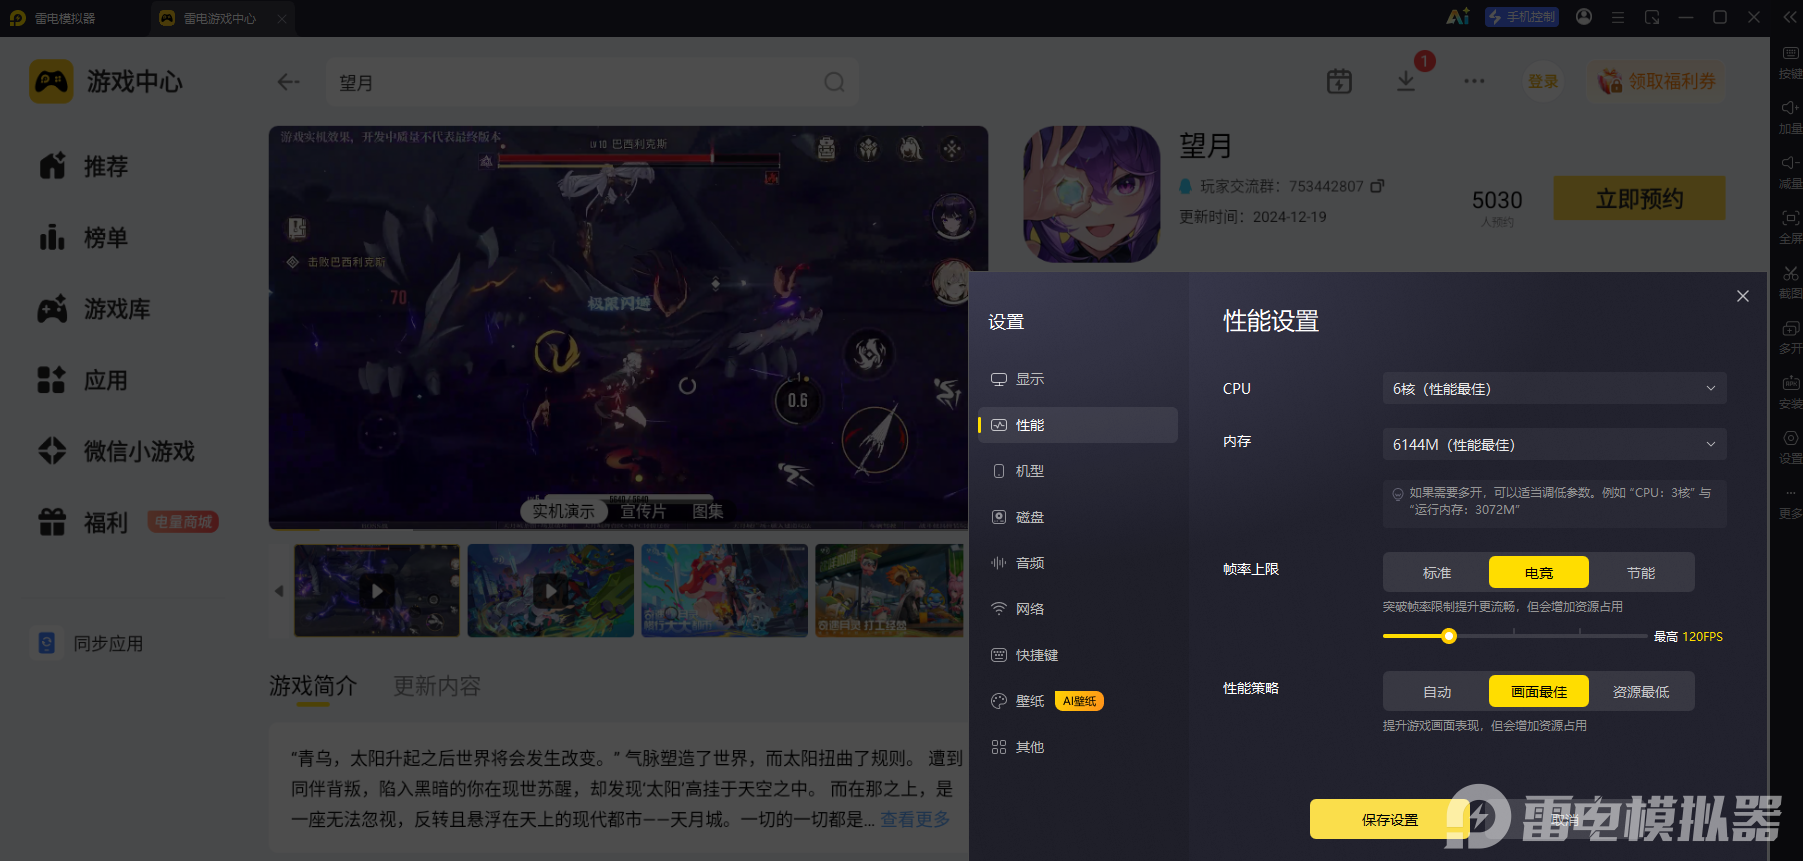The image size is (1803, 861).
Task: Go back using the game center arrow
Action: [288, 82]
